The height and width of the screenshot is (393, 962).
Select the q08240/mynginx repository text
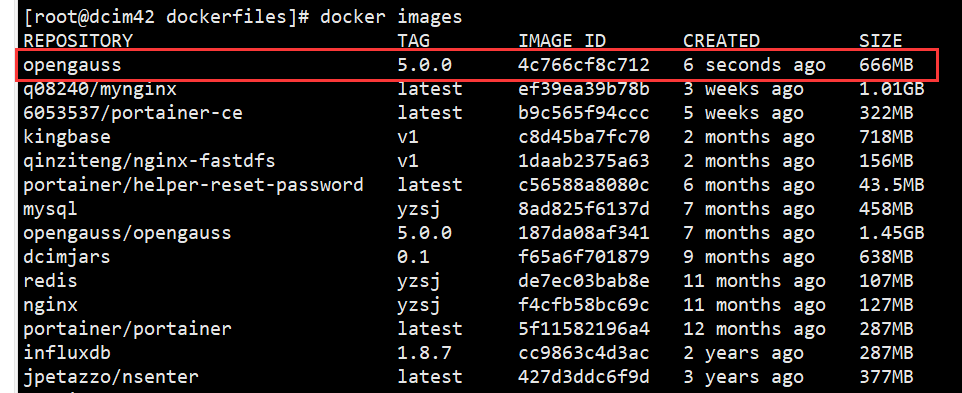[x=99, y=89]
